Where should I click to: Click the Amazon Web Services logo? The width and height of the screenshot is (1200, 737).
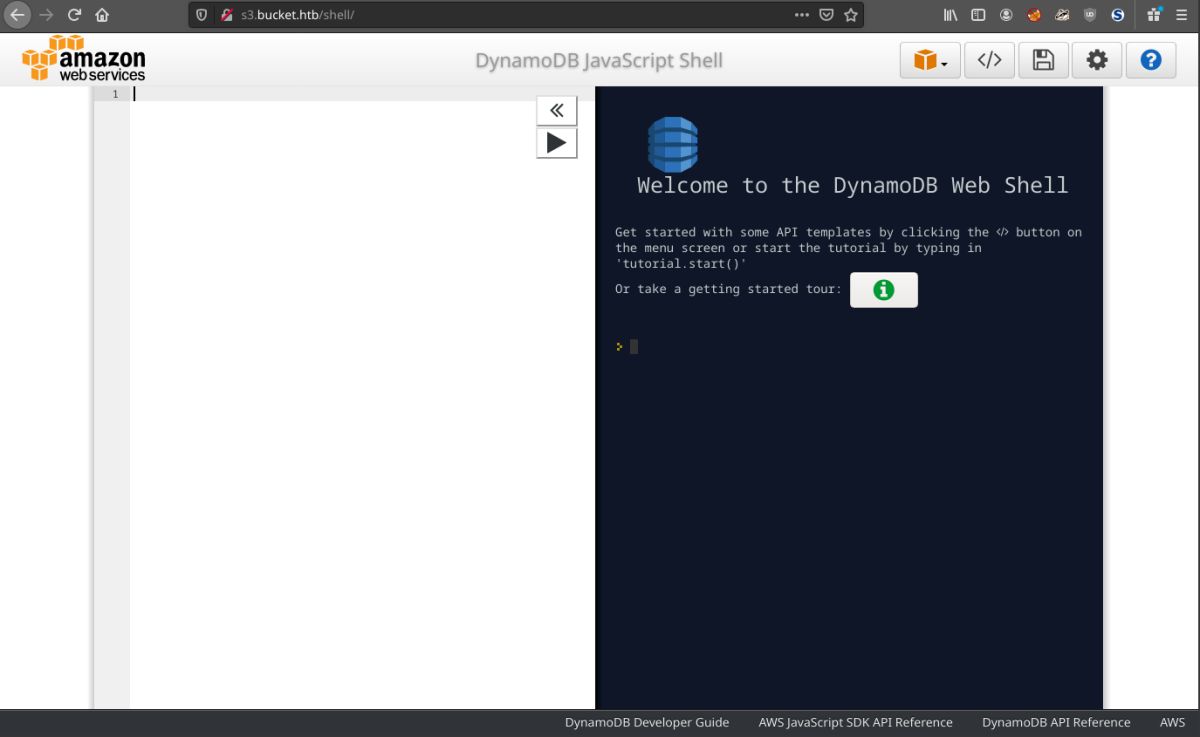click(x=84, y=58)
